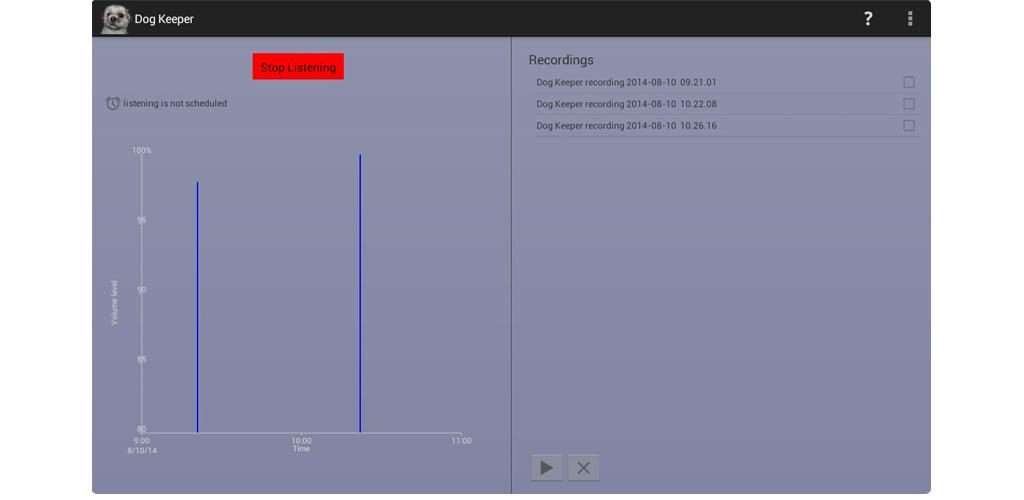Screen dimensions: 1024x500
Task: Click the blue volume spike near 10:22
Action: click(x=360, y=294)
